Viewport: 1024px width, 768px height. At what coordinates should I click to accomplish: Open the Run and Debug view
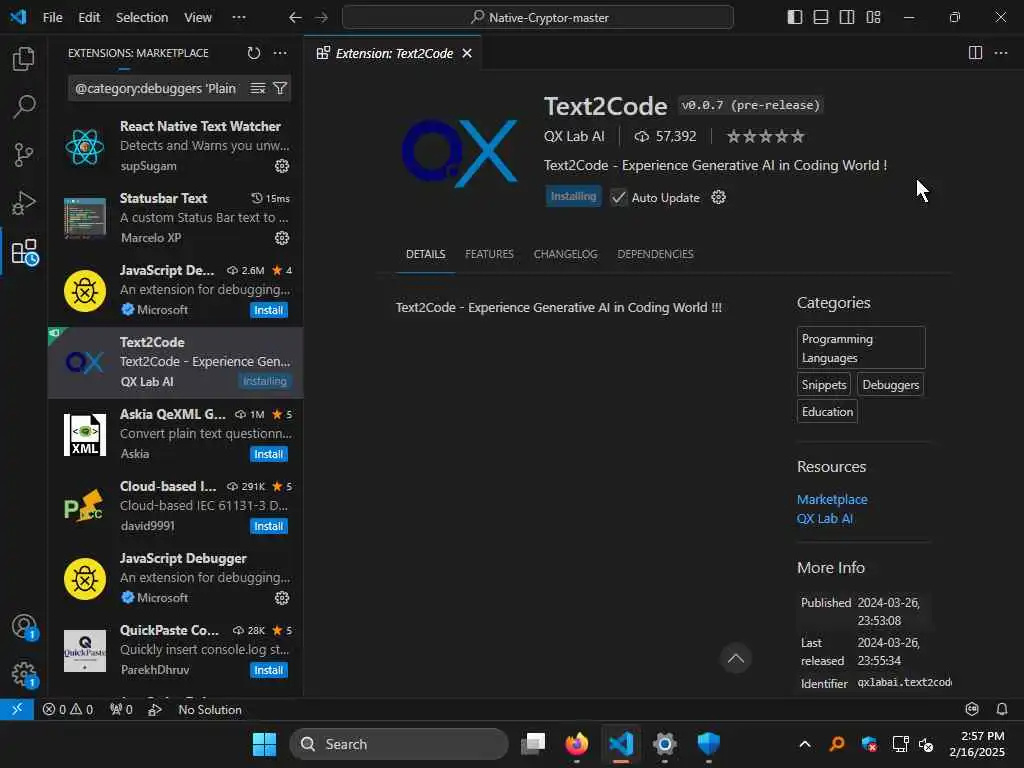(24, 203)
